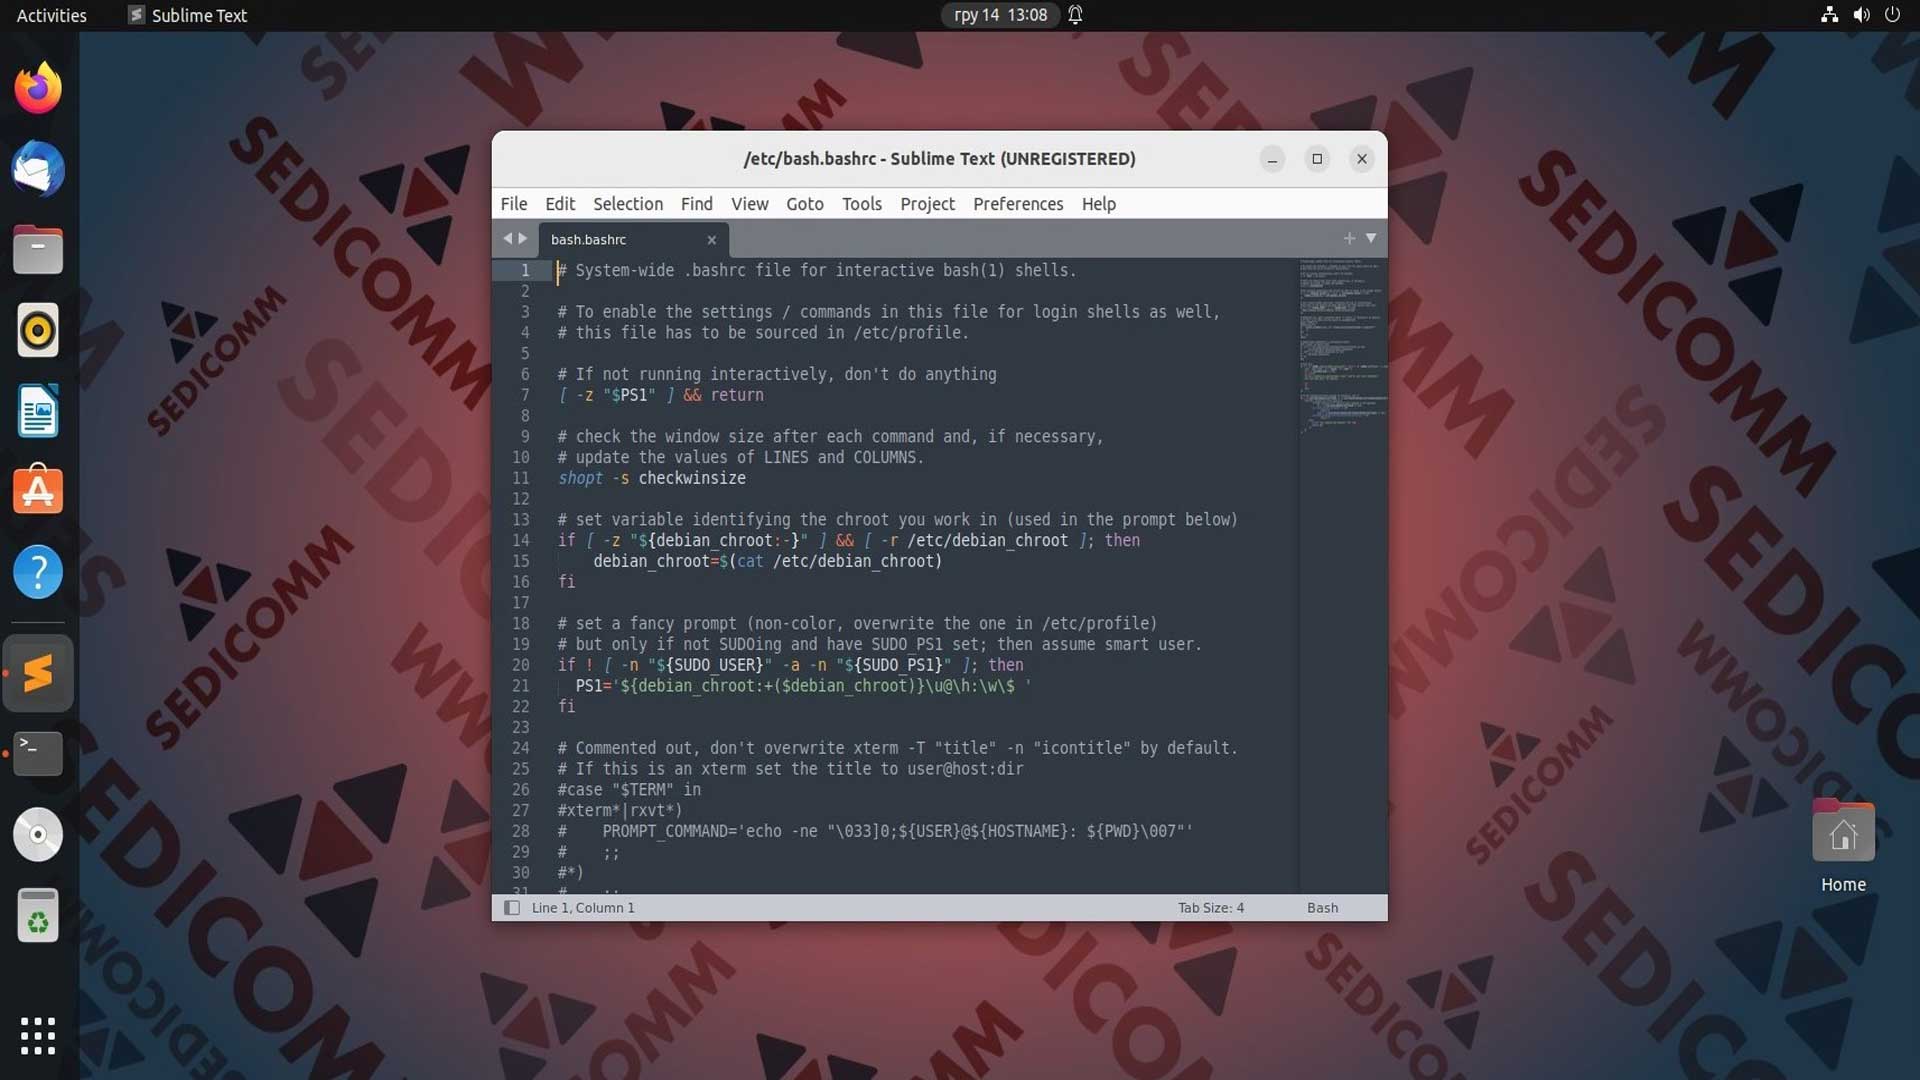The height and width of the screenshot is (1080, 1920).
Task: Open the Tools menu
Action: coord(860,203)
